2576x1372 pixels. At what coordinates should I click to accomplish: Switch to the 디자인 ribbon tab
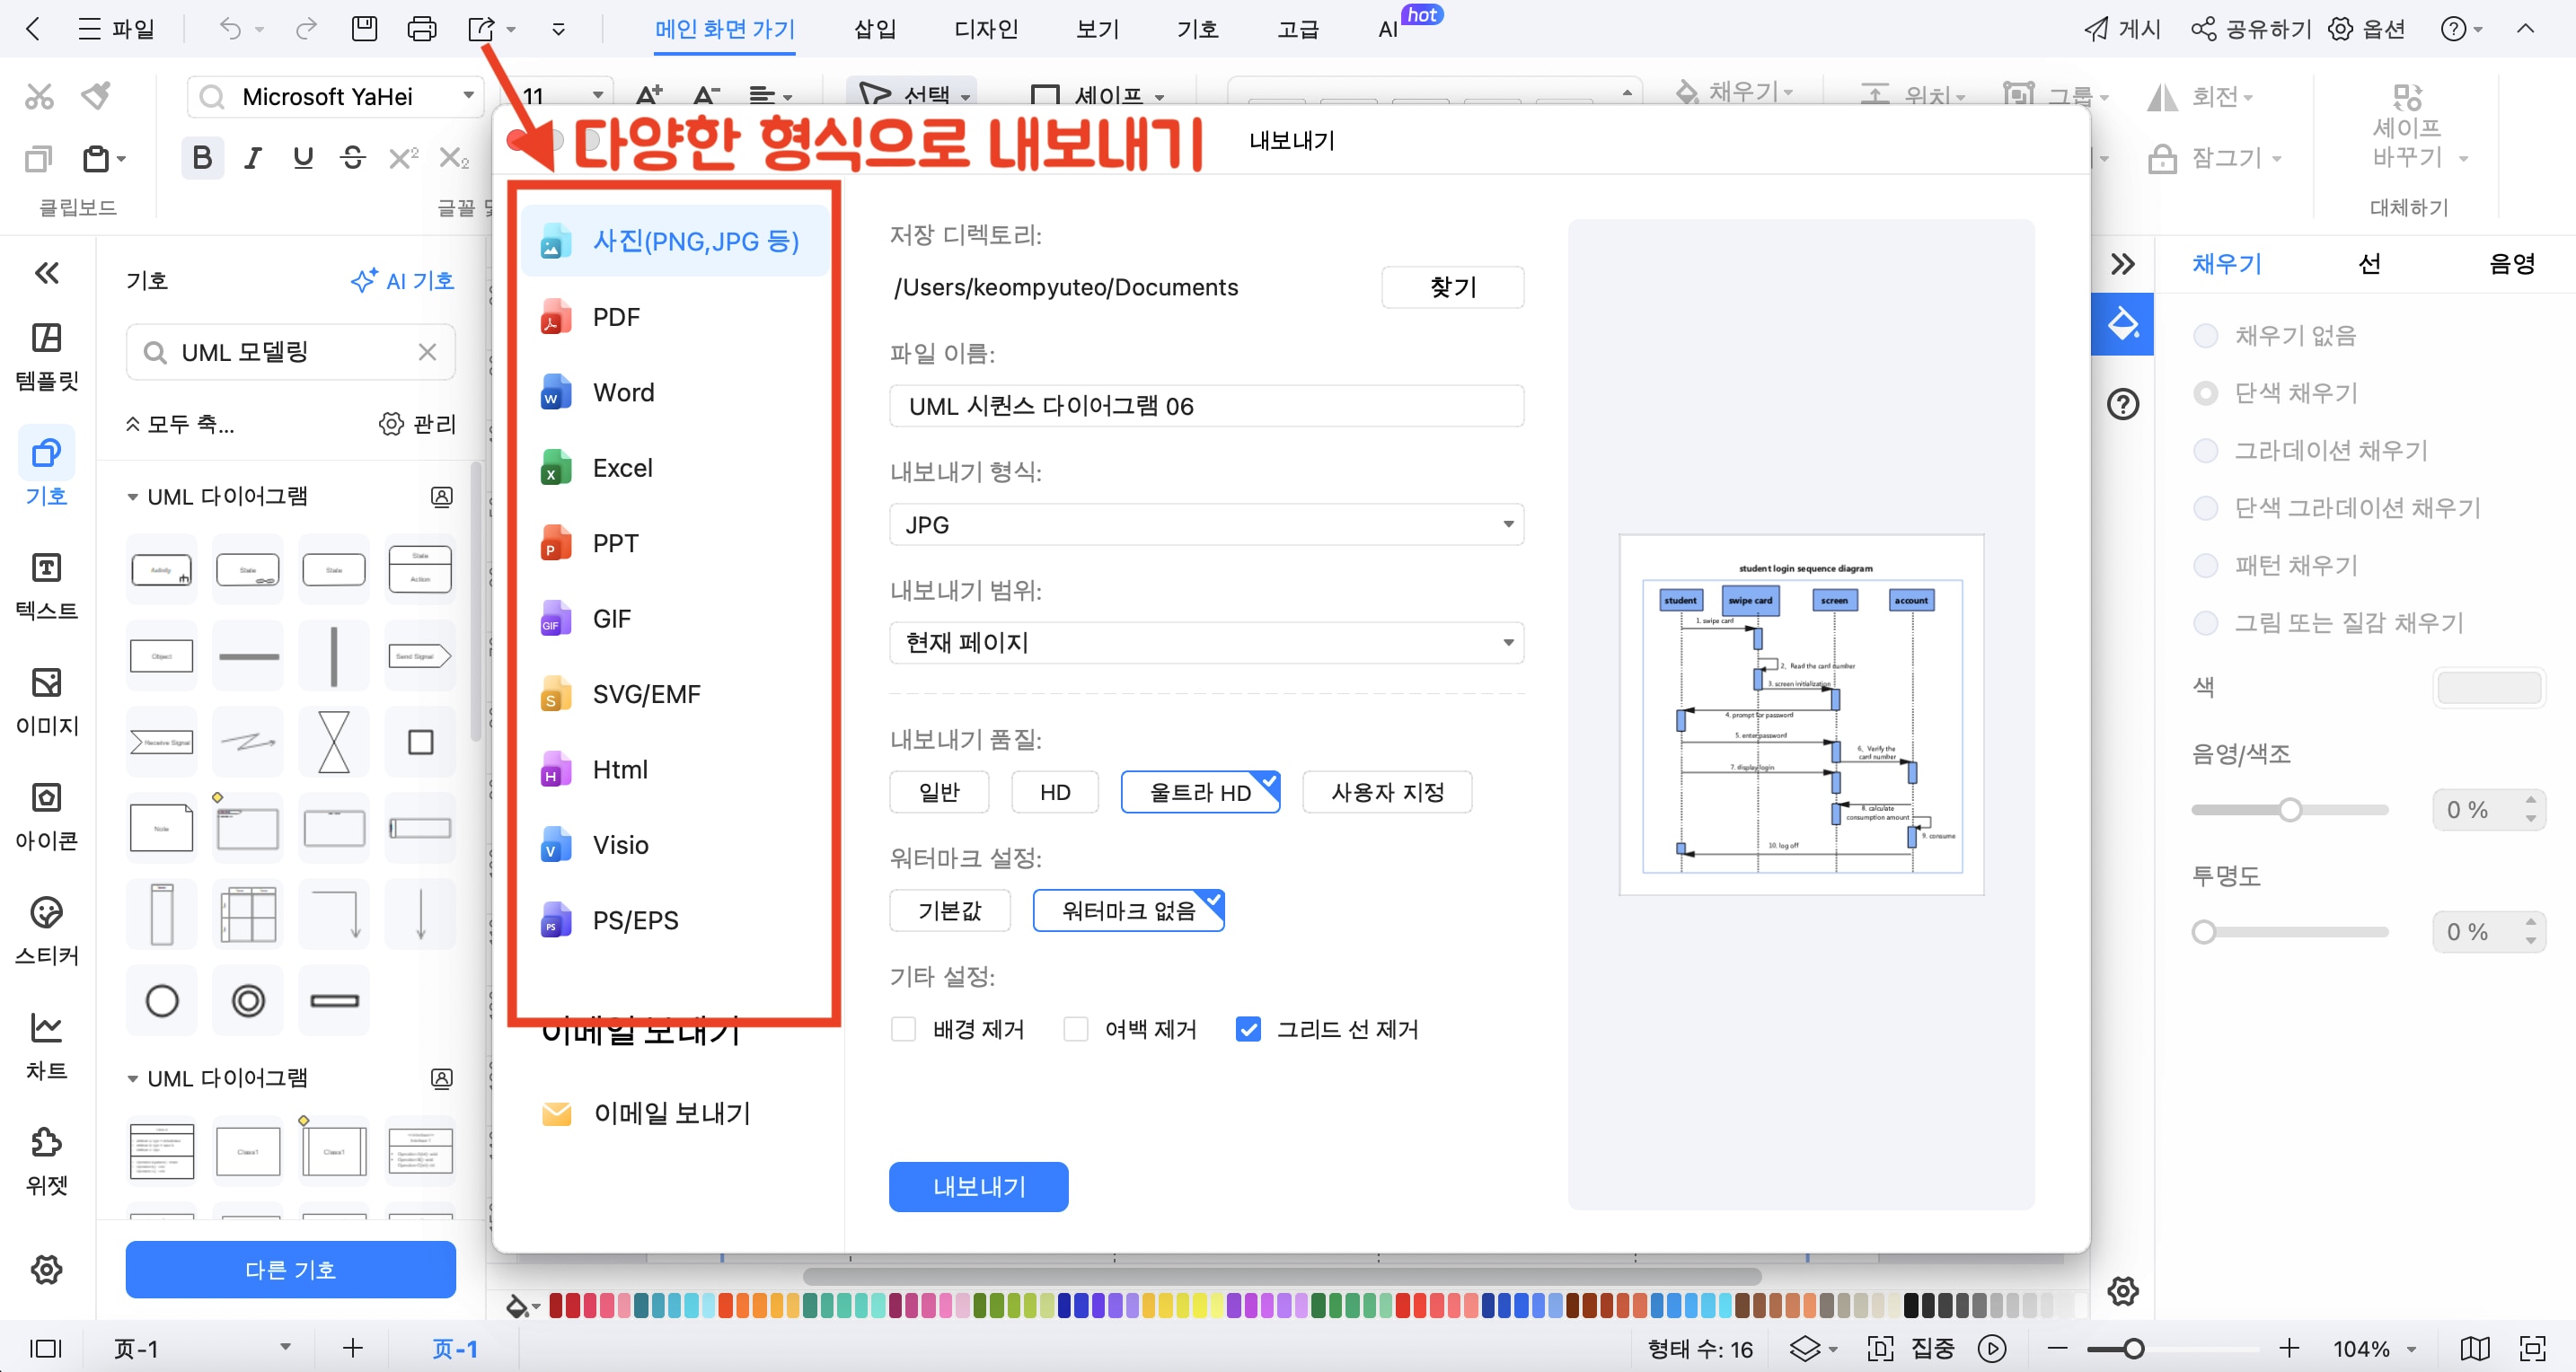click(x=985, y=29)
